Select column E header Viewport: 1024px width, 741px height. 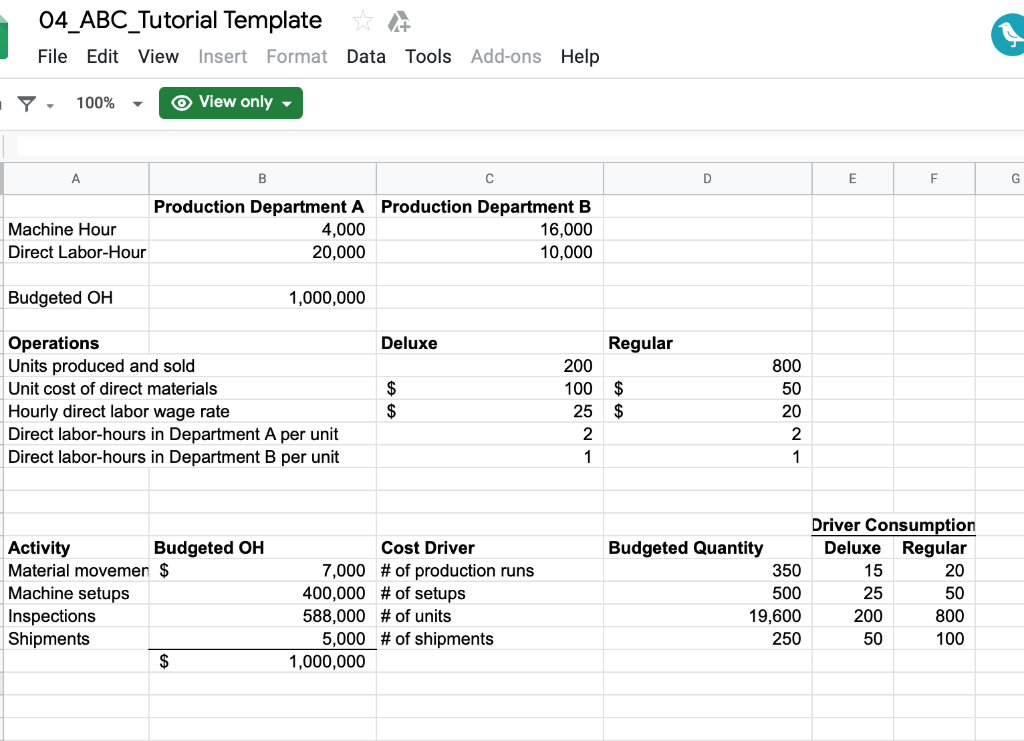[x=852, y=179]
